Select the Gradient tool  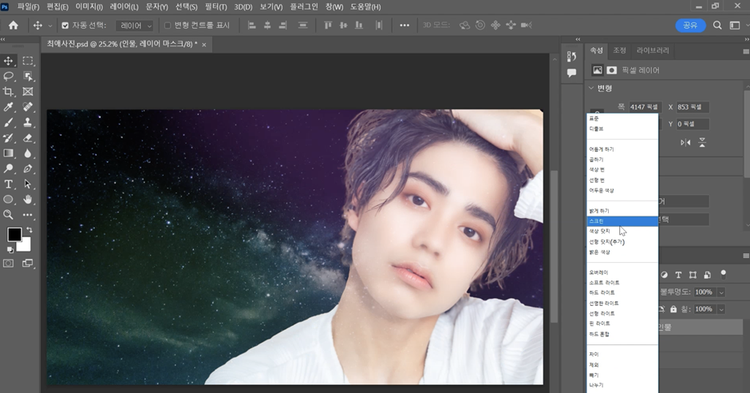8,153
